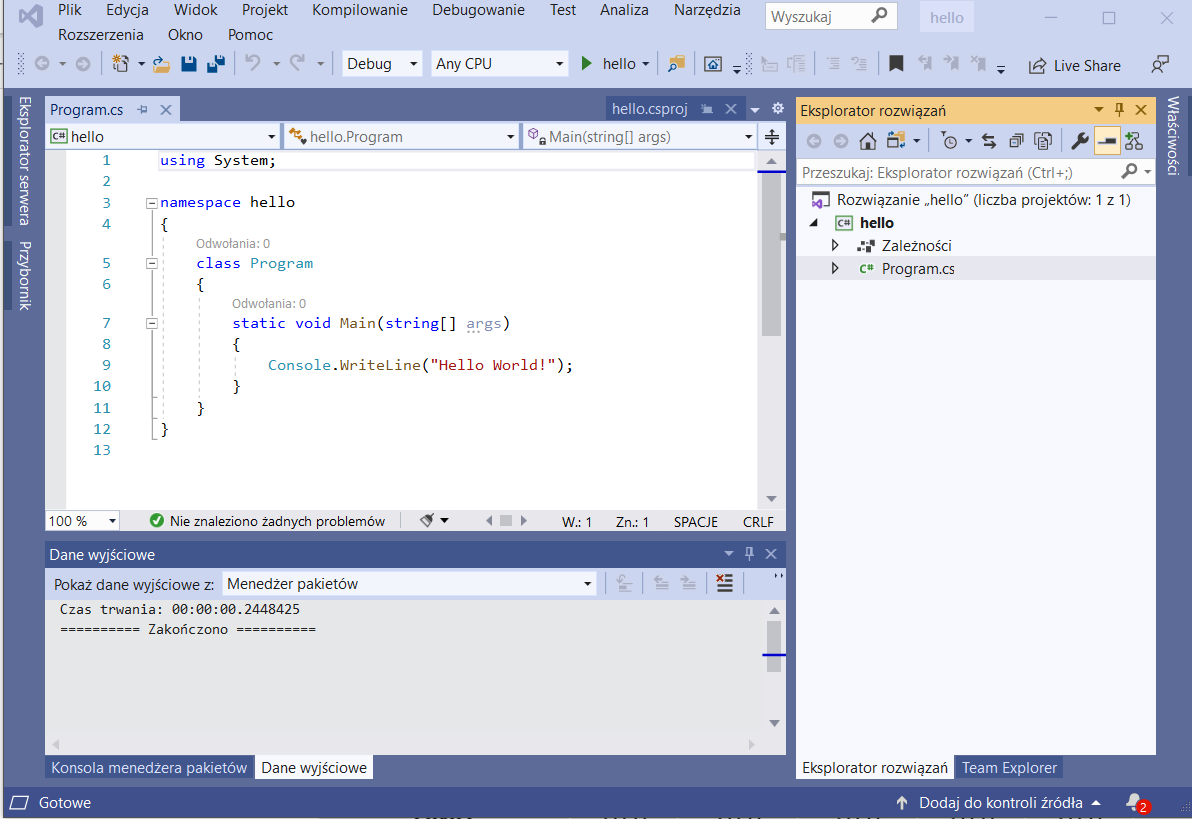The width and height of the screenshot is (1192, 819).
Task: Toggle auto-hide pin on Dane wyjściowe panel
Action: coord(749,554)
